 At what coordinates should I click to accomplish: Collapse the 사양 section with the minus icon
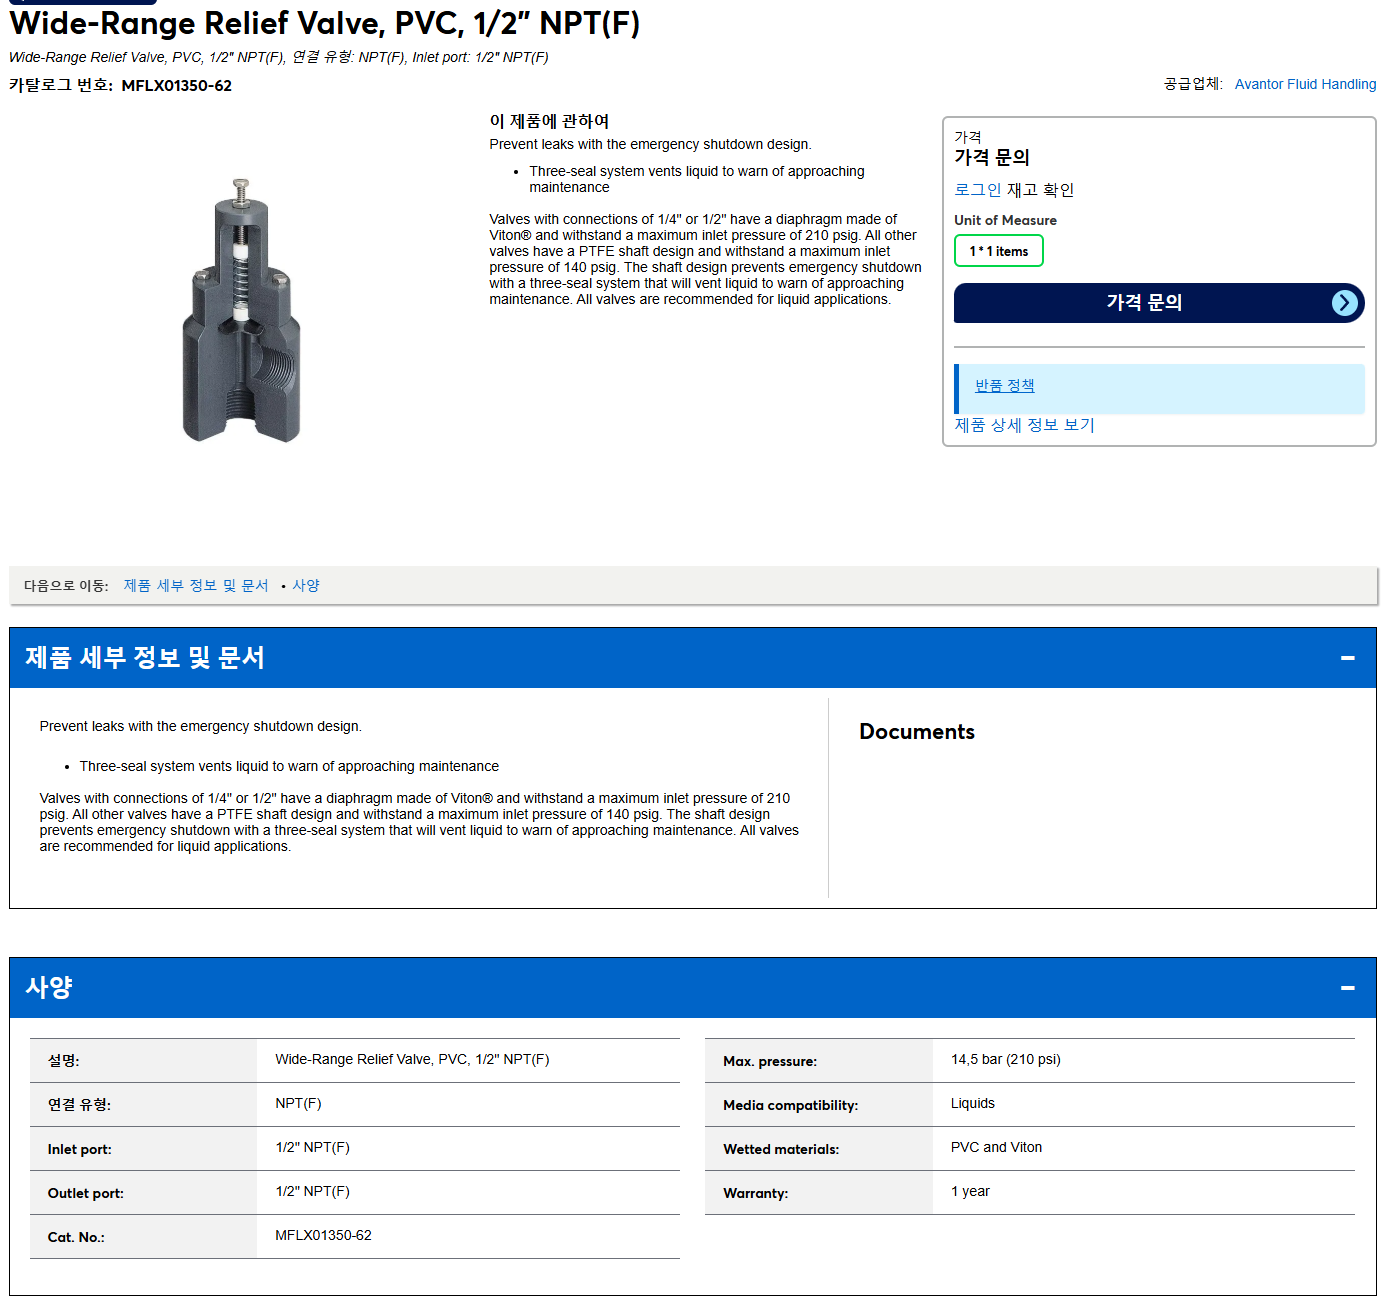click(x=1347, y=988)
